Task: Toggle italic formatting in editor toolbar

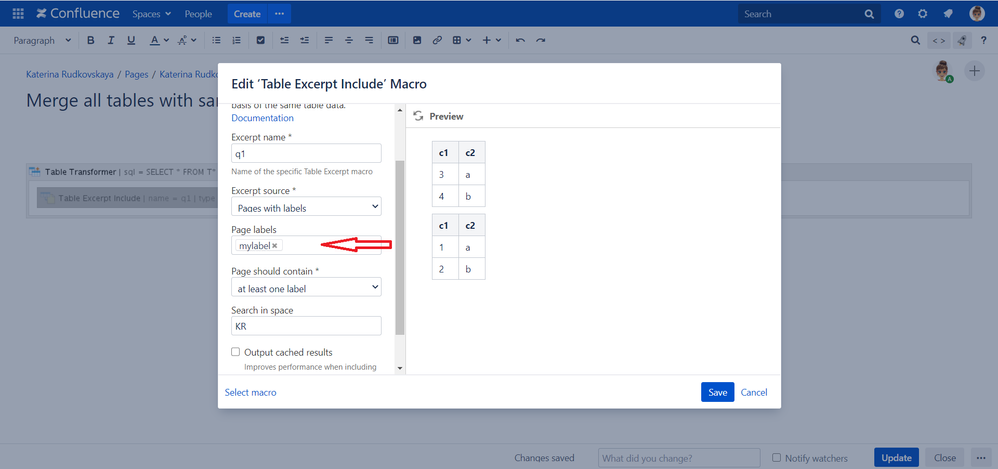Action: (111, 40)
